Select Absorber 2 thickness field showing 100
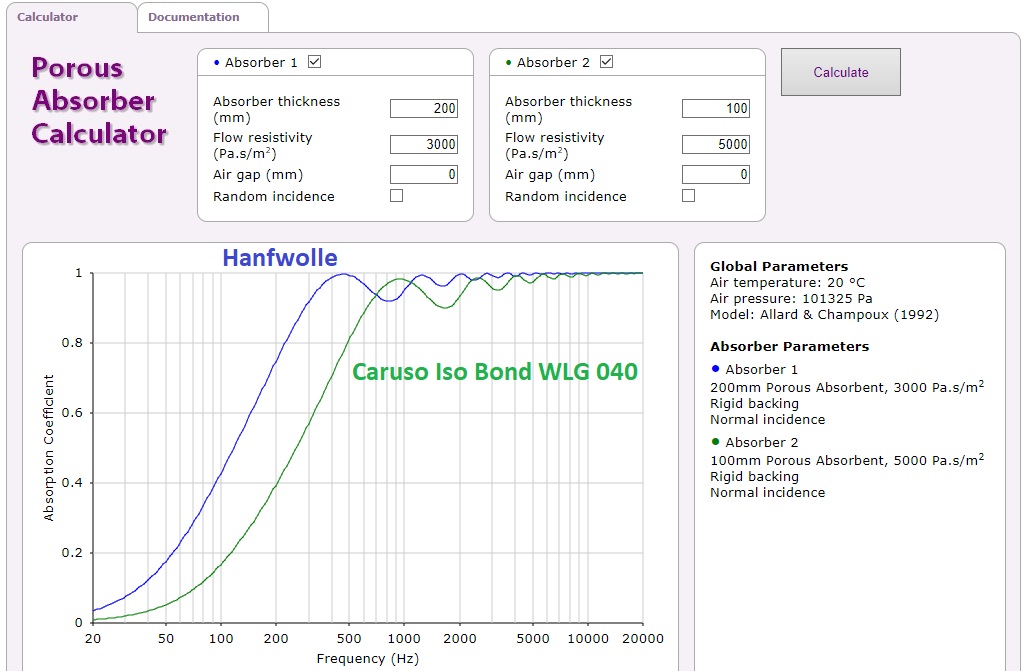This screenshot has height=671, width=1036. click(716, 108)
